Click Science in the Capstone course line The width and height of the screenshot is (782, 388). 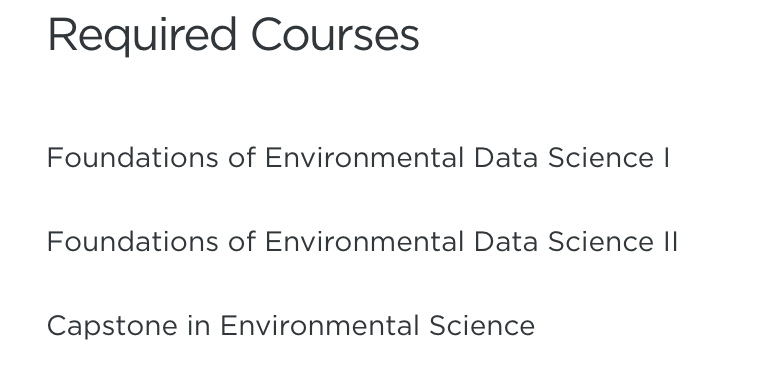(482, 326)
